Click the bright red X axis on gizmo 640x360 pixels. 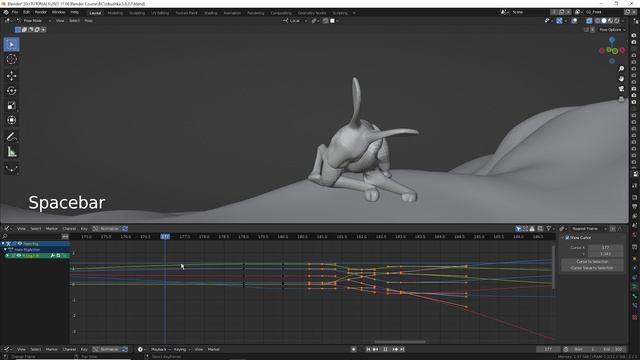[x=622, y=50]
